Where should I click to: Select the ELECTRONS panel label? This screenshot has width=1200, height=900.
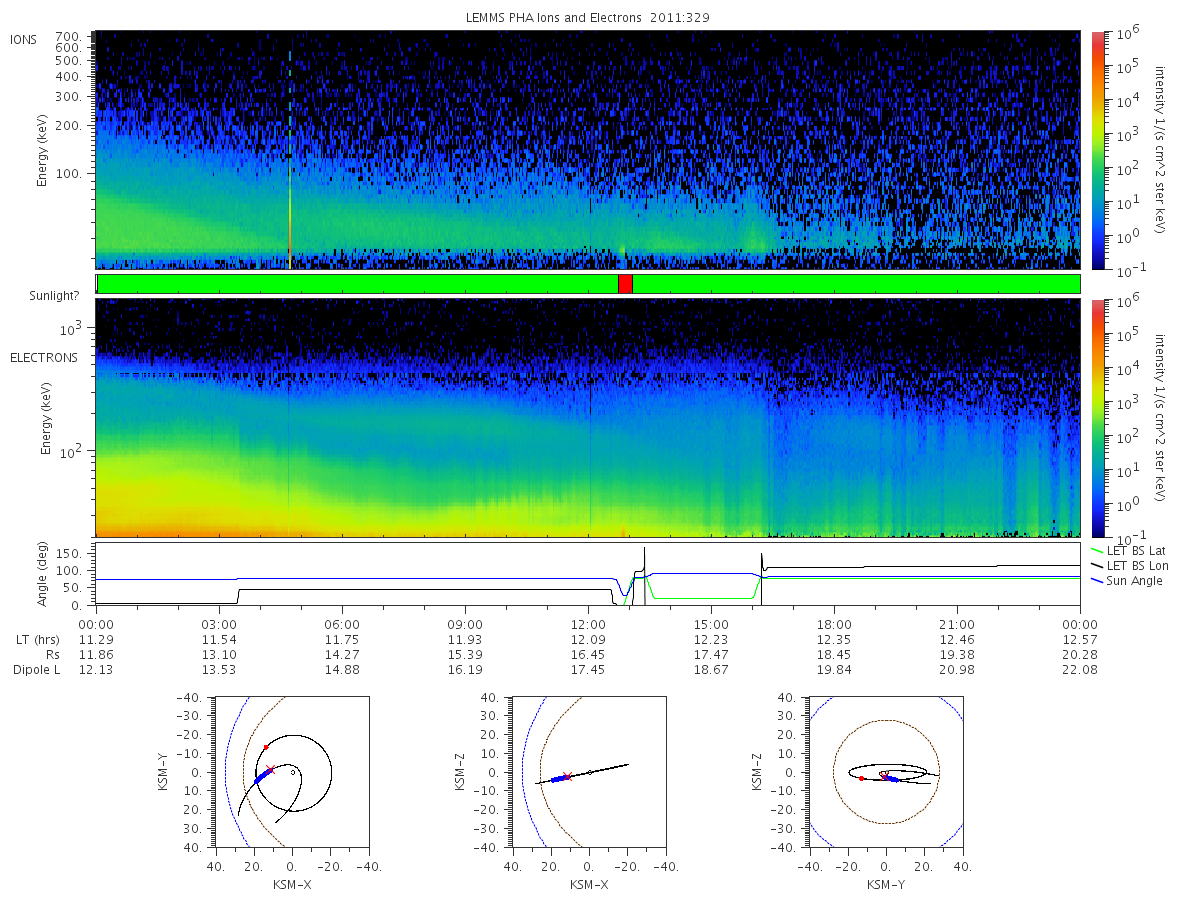click(43, 357)
